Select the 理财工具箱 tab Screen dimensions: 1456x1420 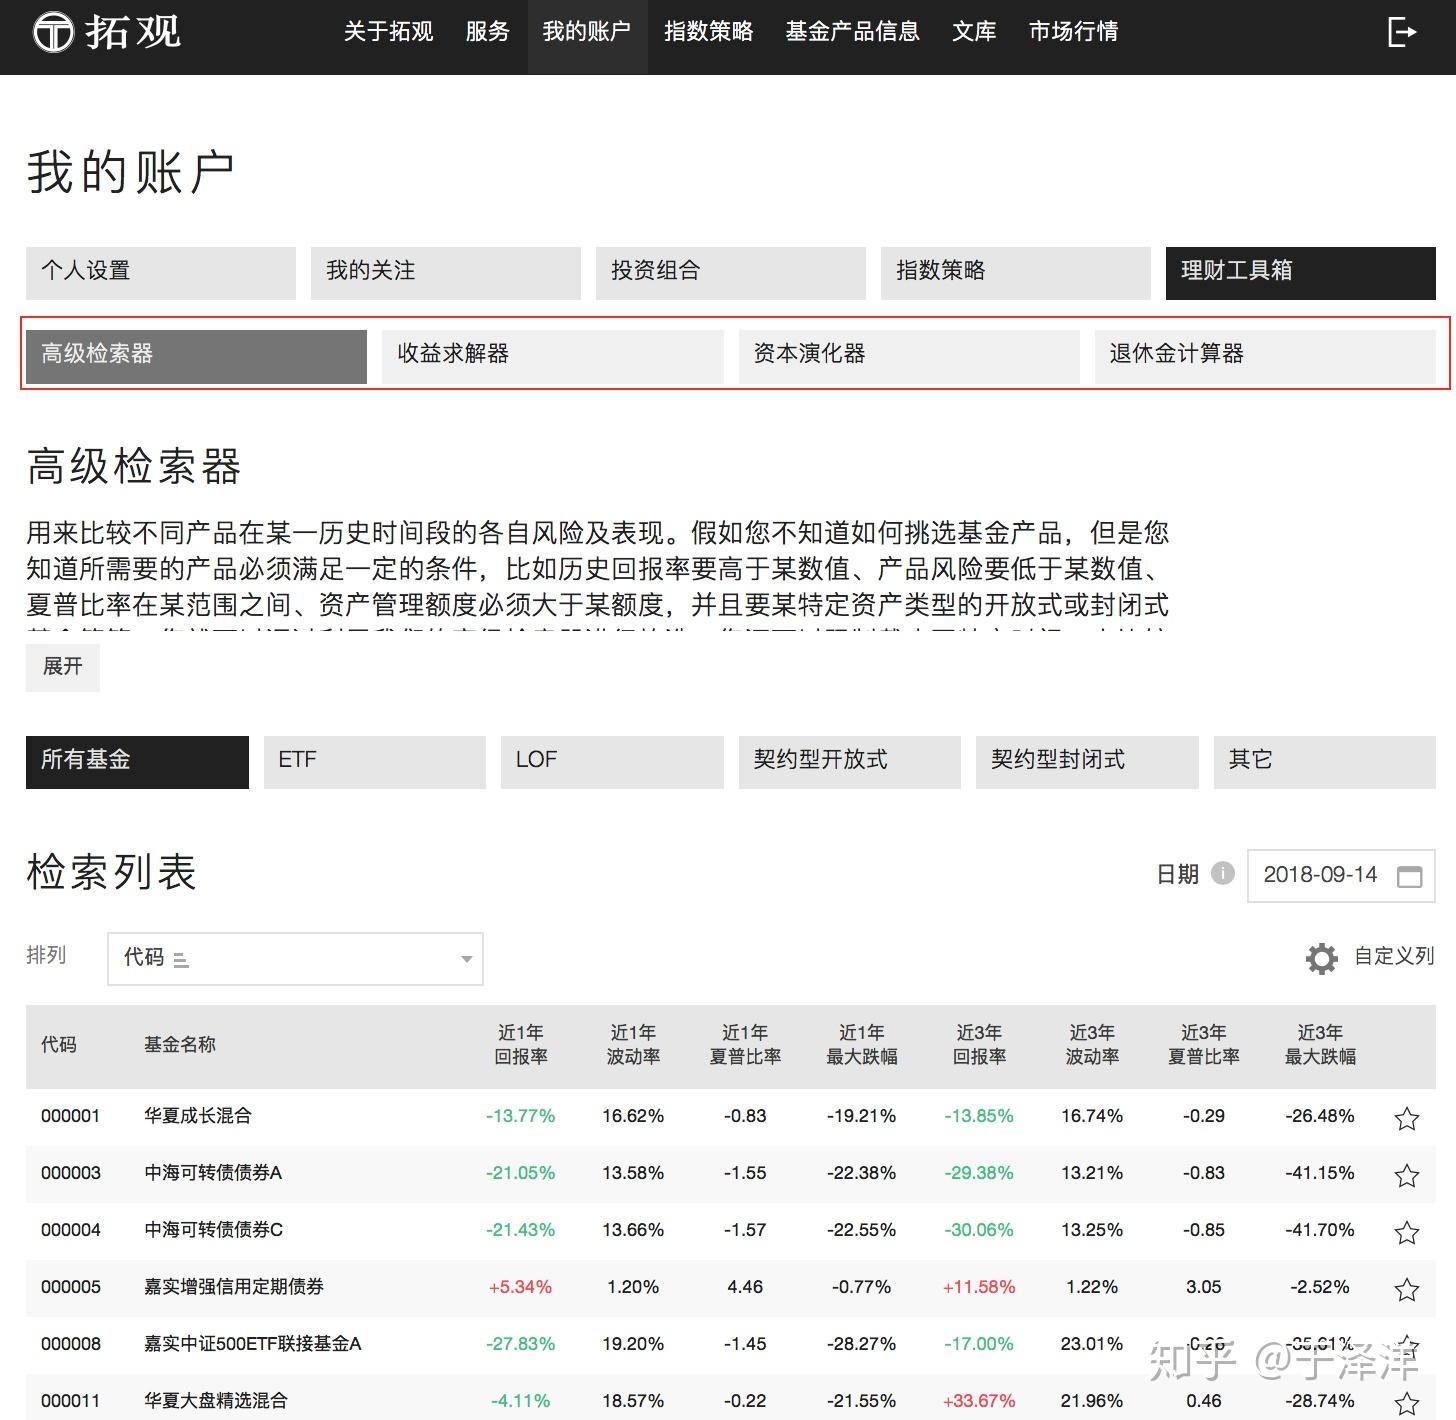[1301, 272]
